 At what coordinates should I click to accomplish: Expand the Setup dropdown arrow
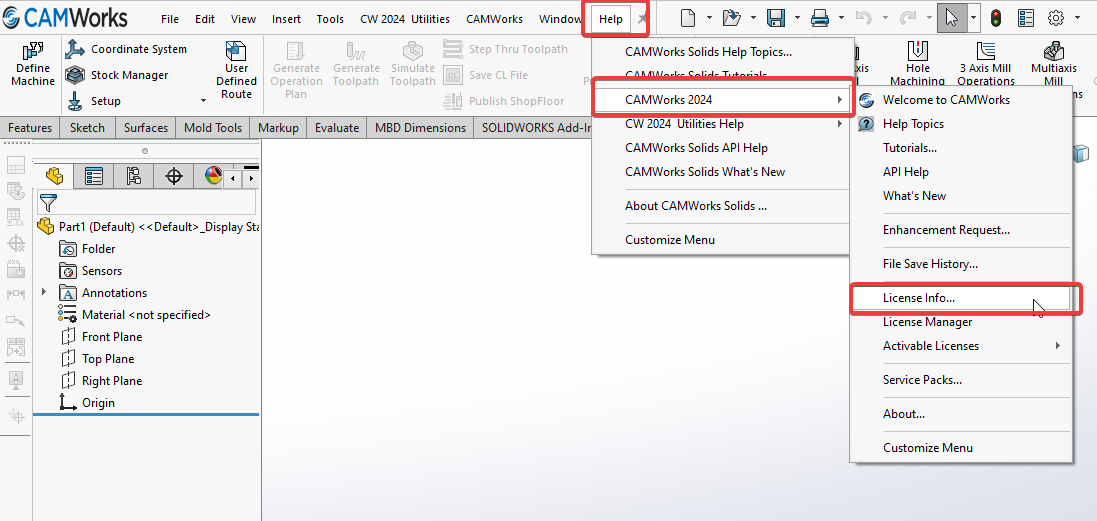pos(204,101)
